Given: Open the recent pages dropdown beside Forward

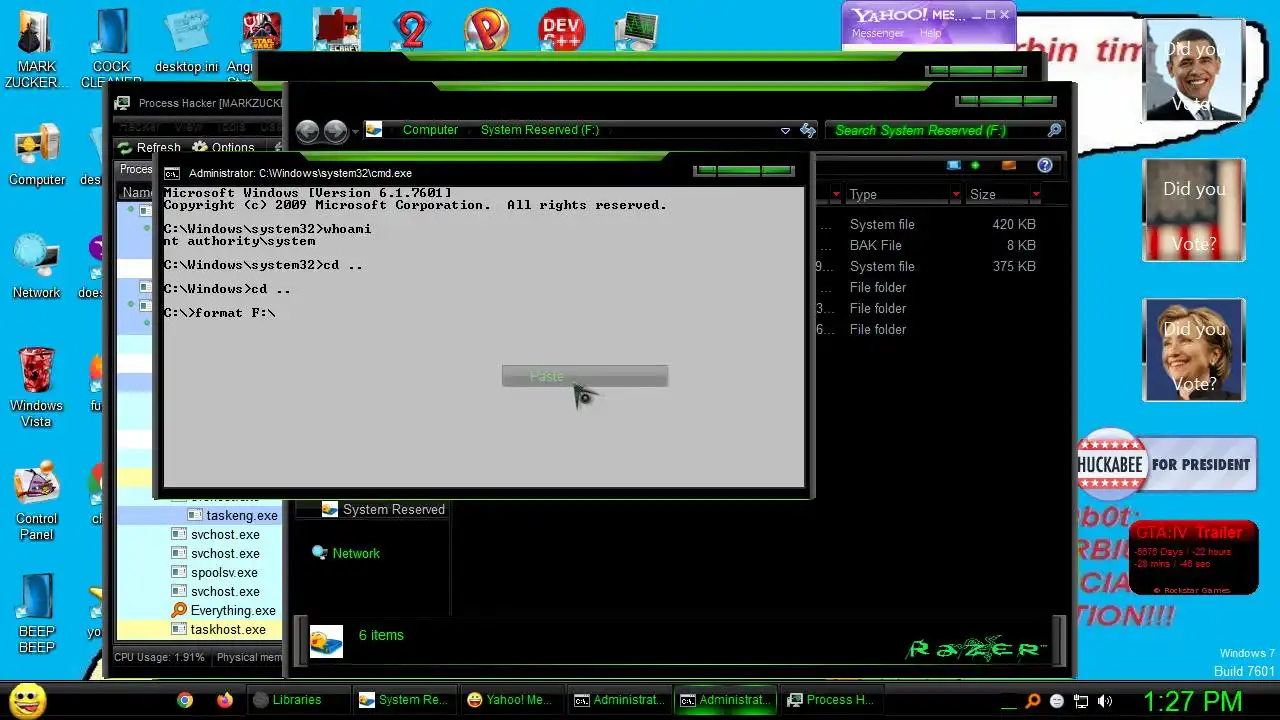Looking at the screenshot, I should coord(354,131).
